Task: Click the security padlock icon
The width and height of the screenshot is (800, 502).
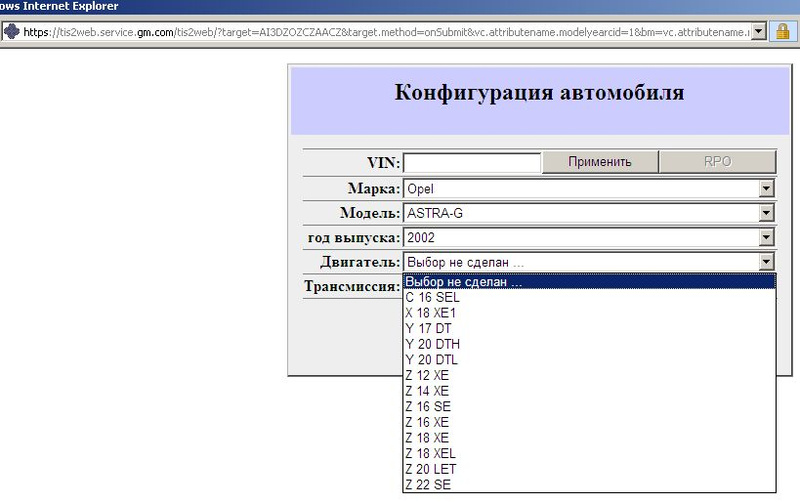Action: 783,32
